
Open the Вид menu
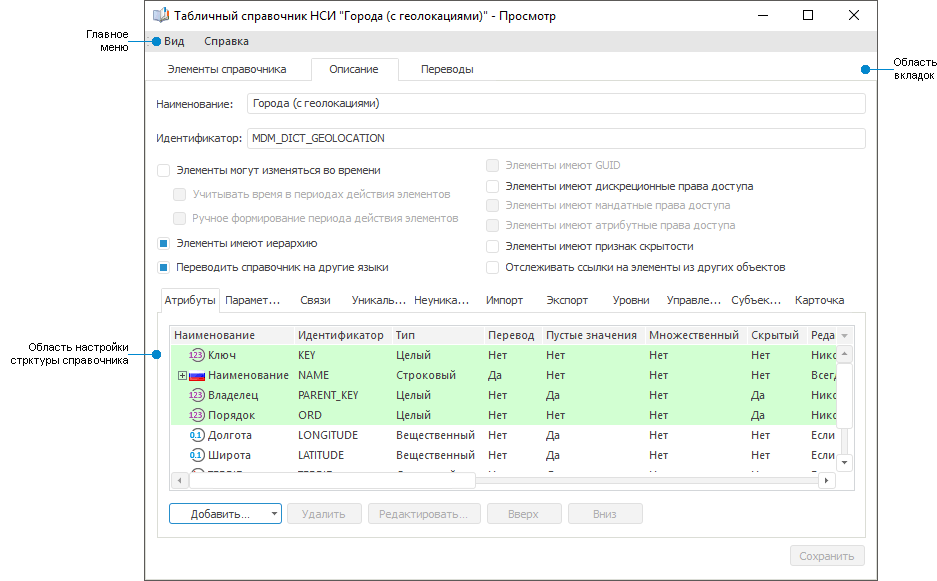tap(174, 41)
